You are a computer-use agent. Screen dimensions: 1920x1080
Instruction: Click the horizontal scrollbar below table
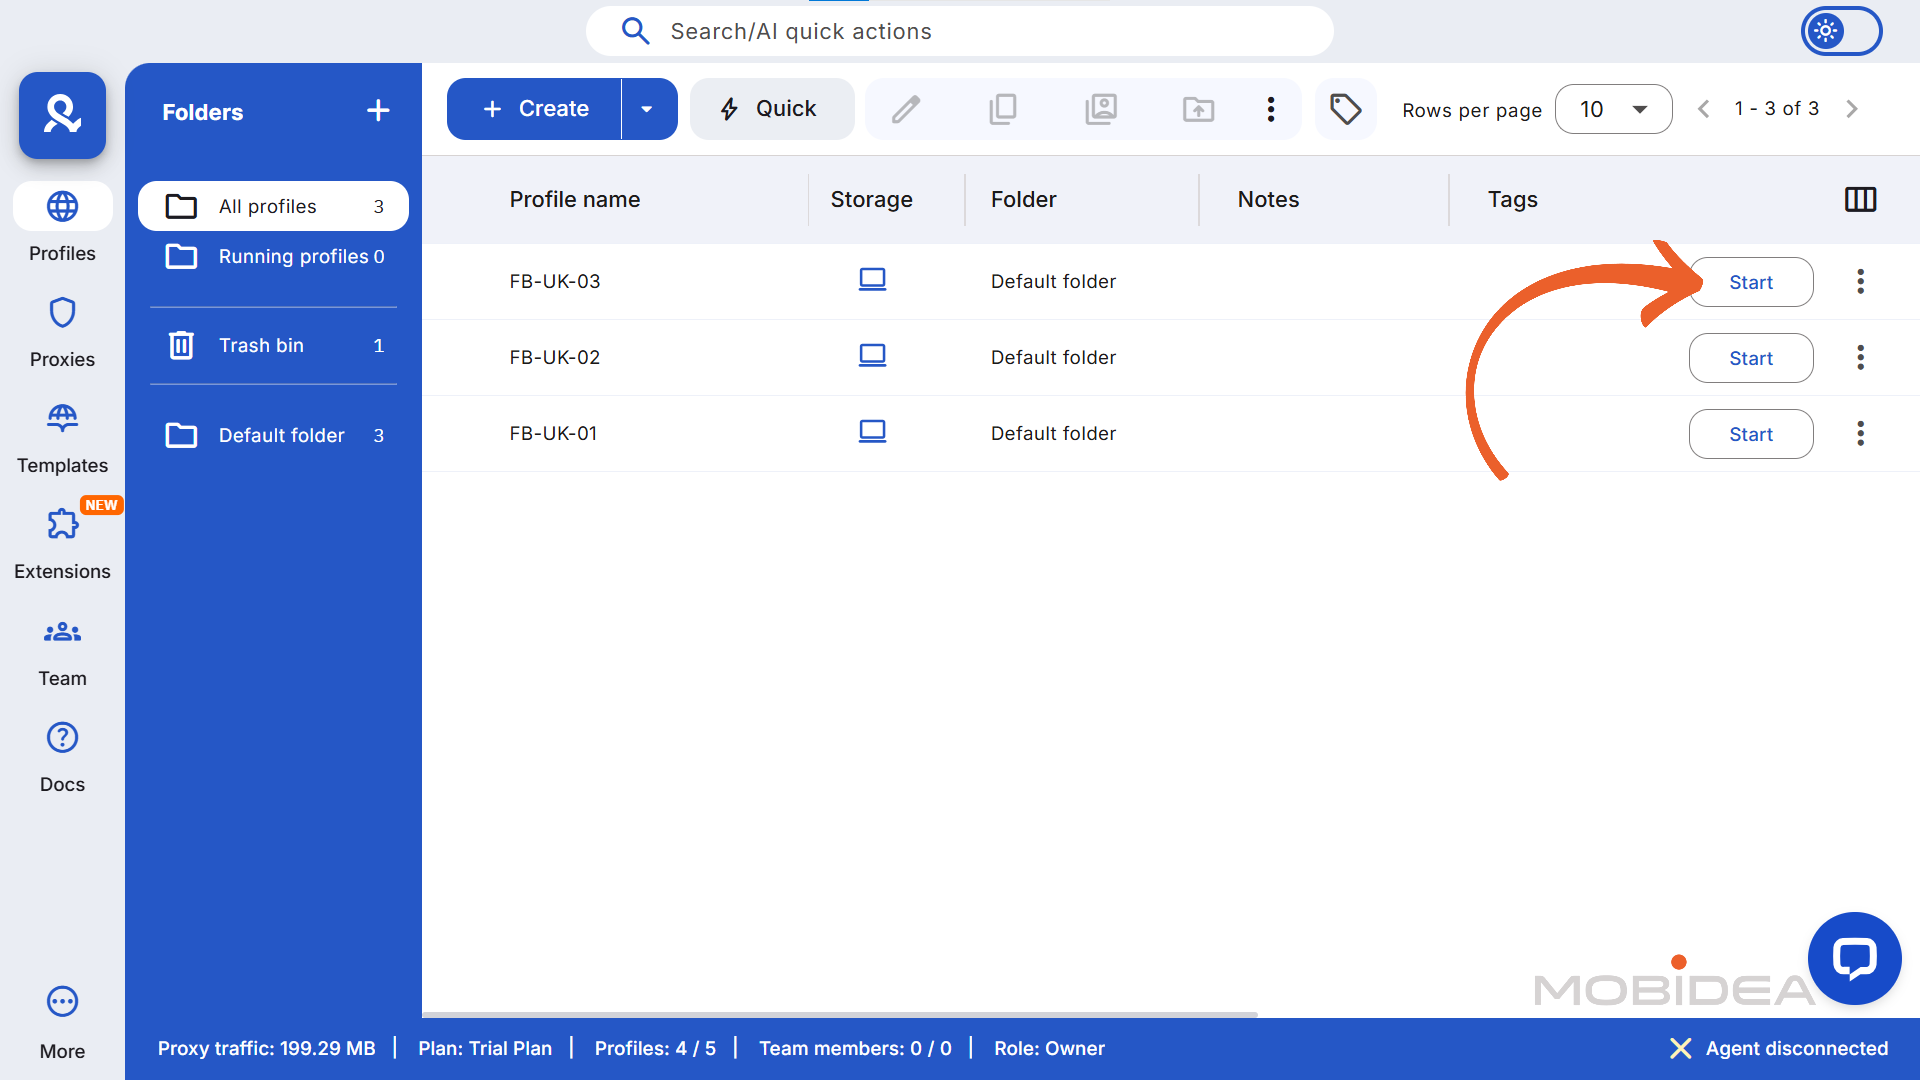(838, 1014)
